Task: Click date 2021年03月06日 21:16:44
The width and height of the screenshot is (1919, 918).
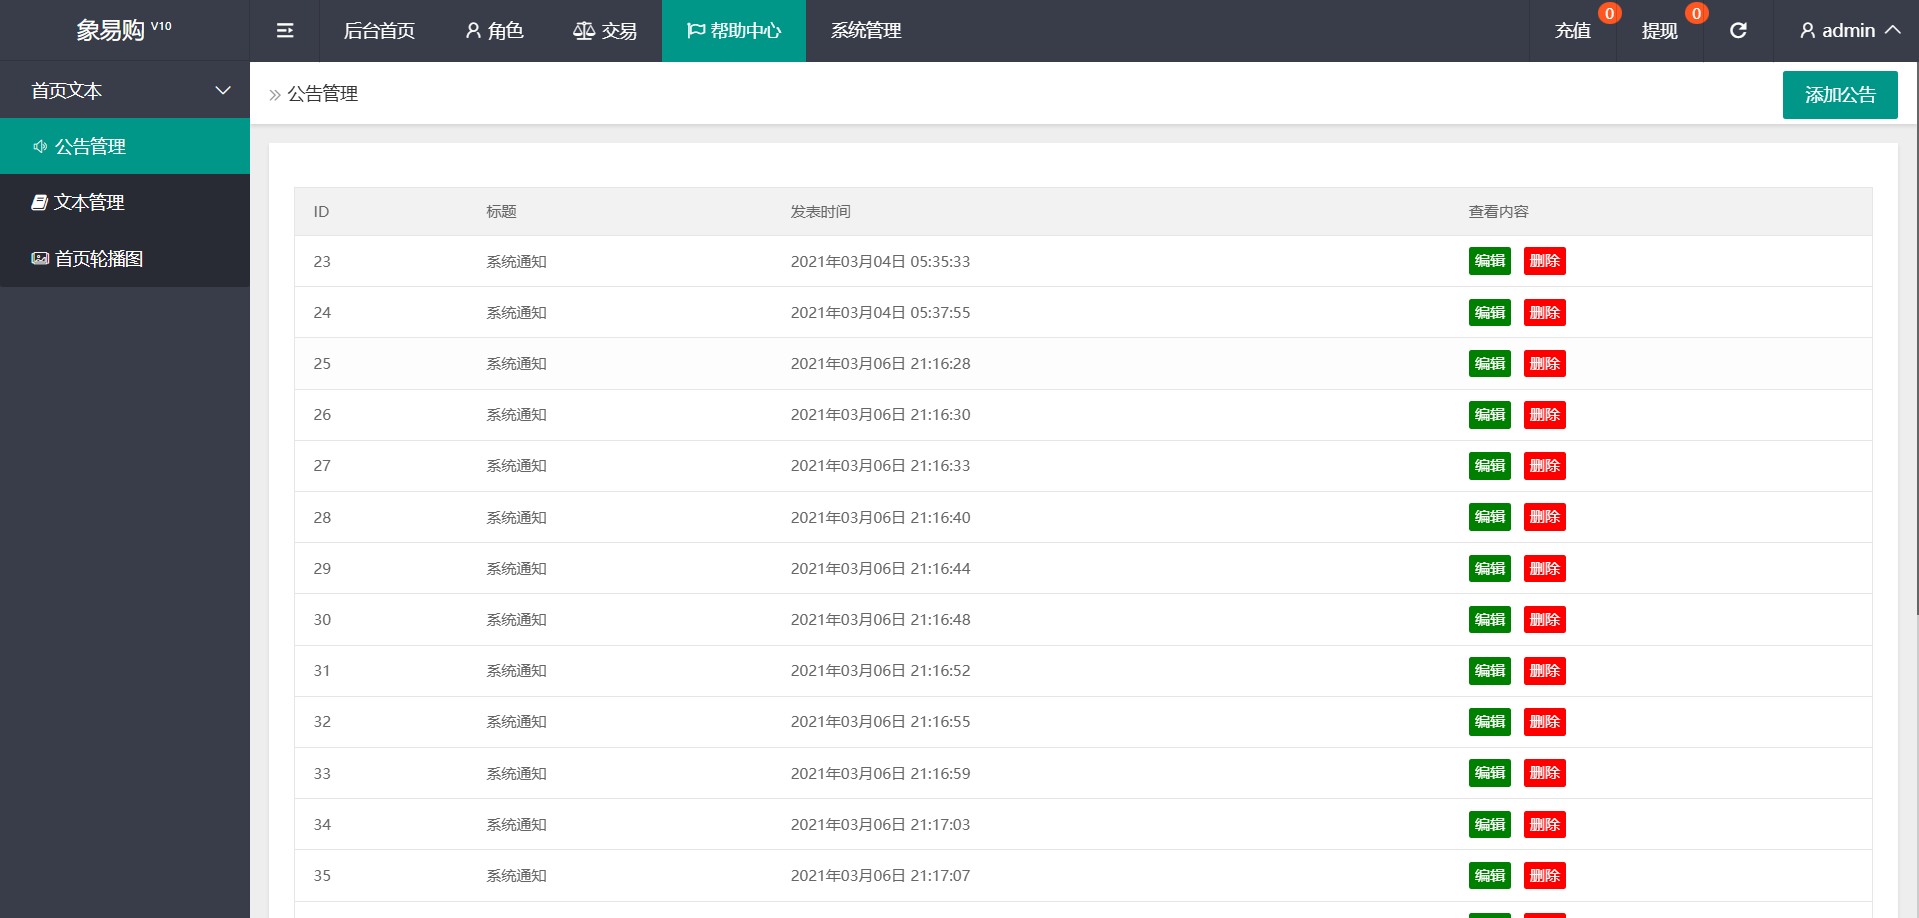Action: coord(881,568)
